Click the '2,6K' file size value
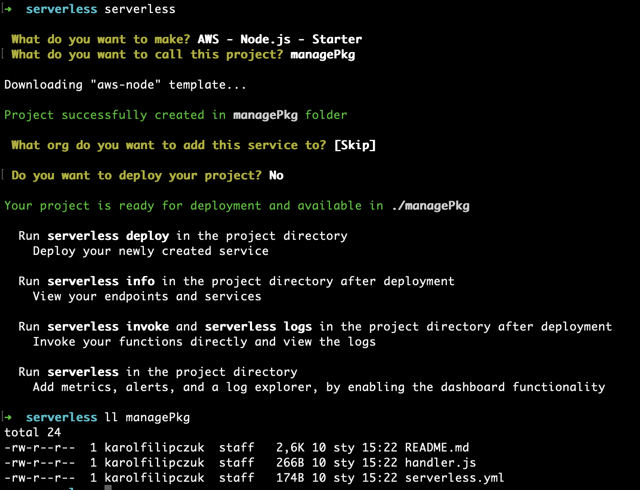 pyautogui.click(x=290, y=447)
